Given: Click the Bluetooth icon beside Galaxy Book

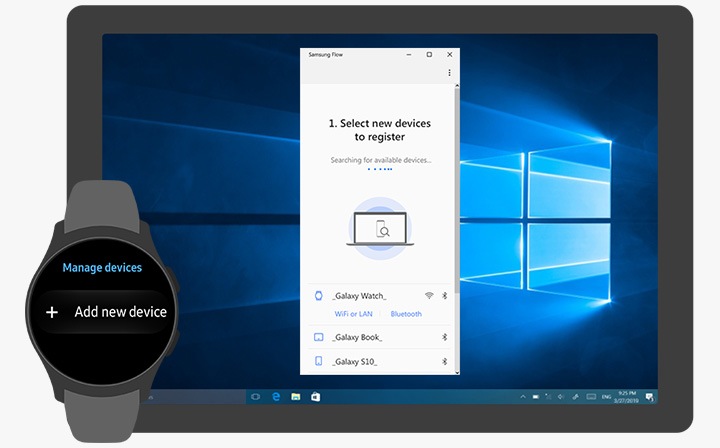Looking at the screenshot, I should click(445, 337).
